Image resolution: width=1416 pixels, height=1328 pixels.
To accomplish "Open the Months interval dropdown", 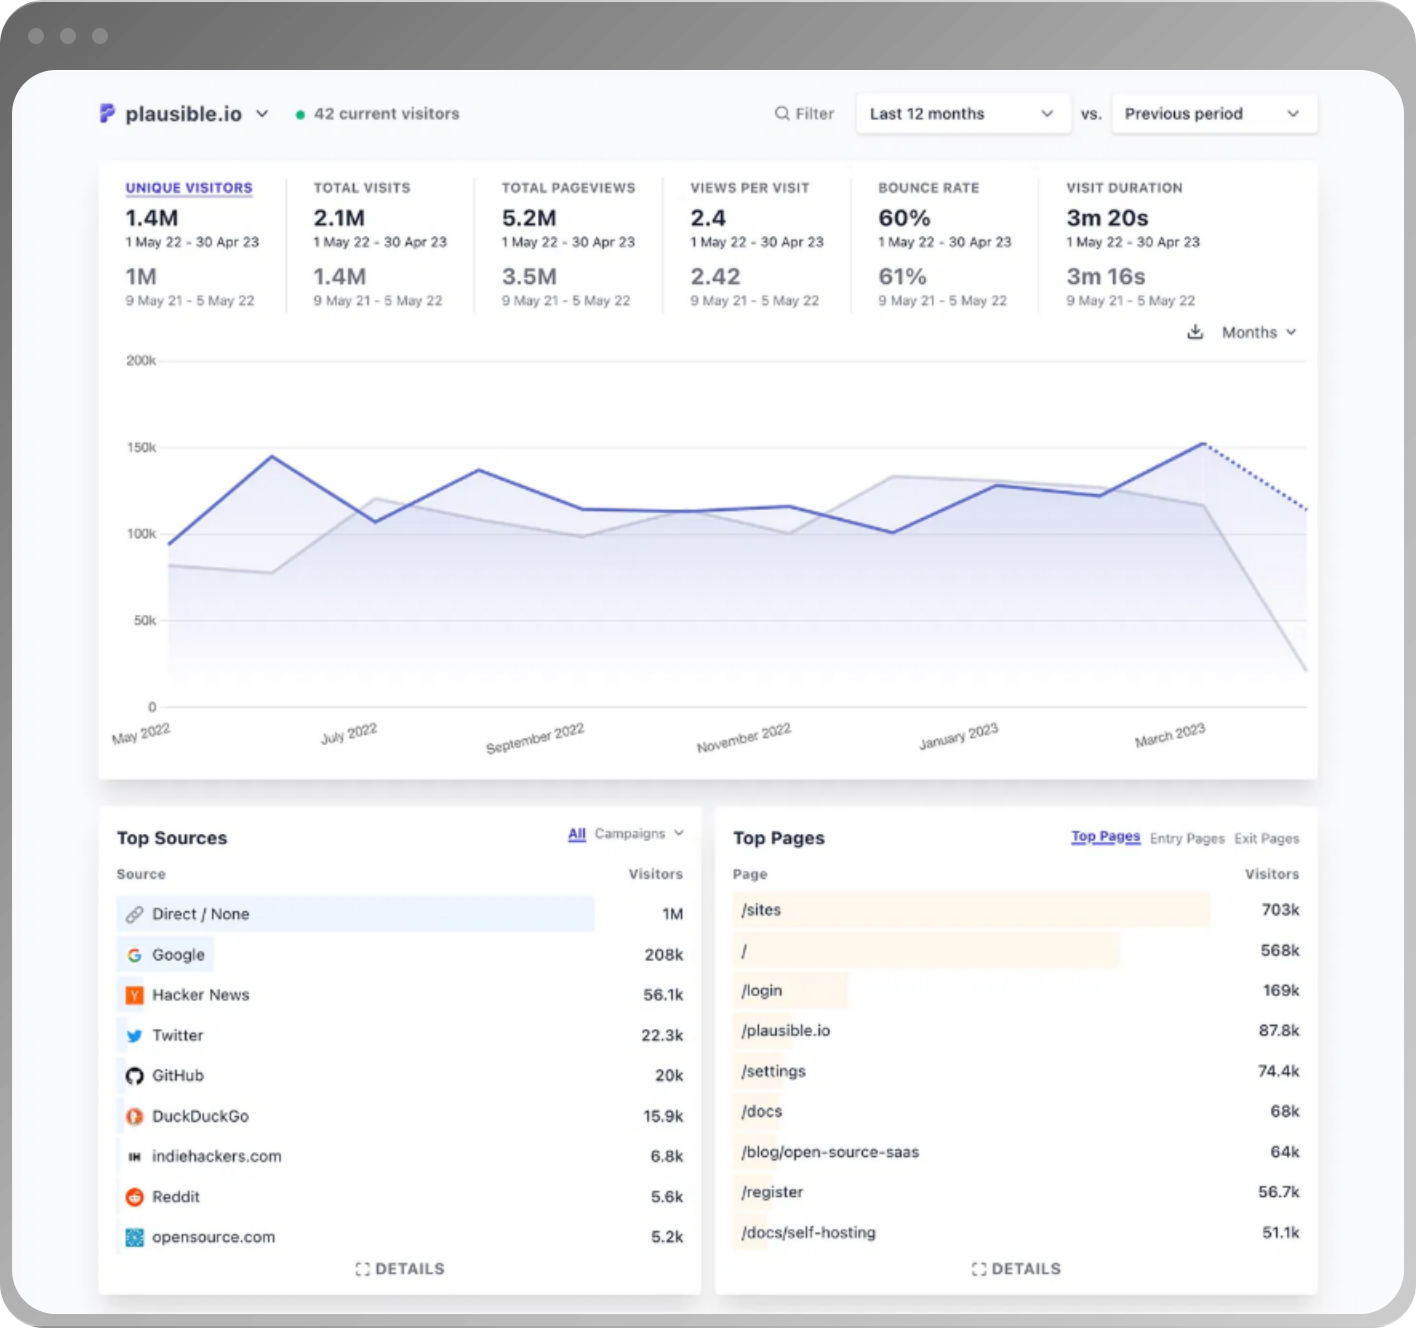I will tap(1259, 332).
